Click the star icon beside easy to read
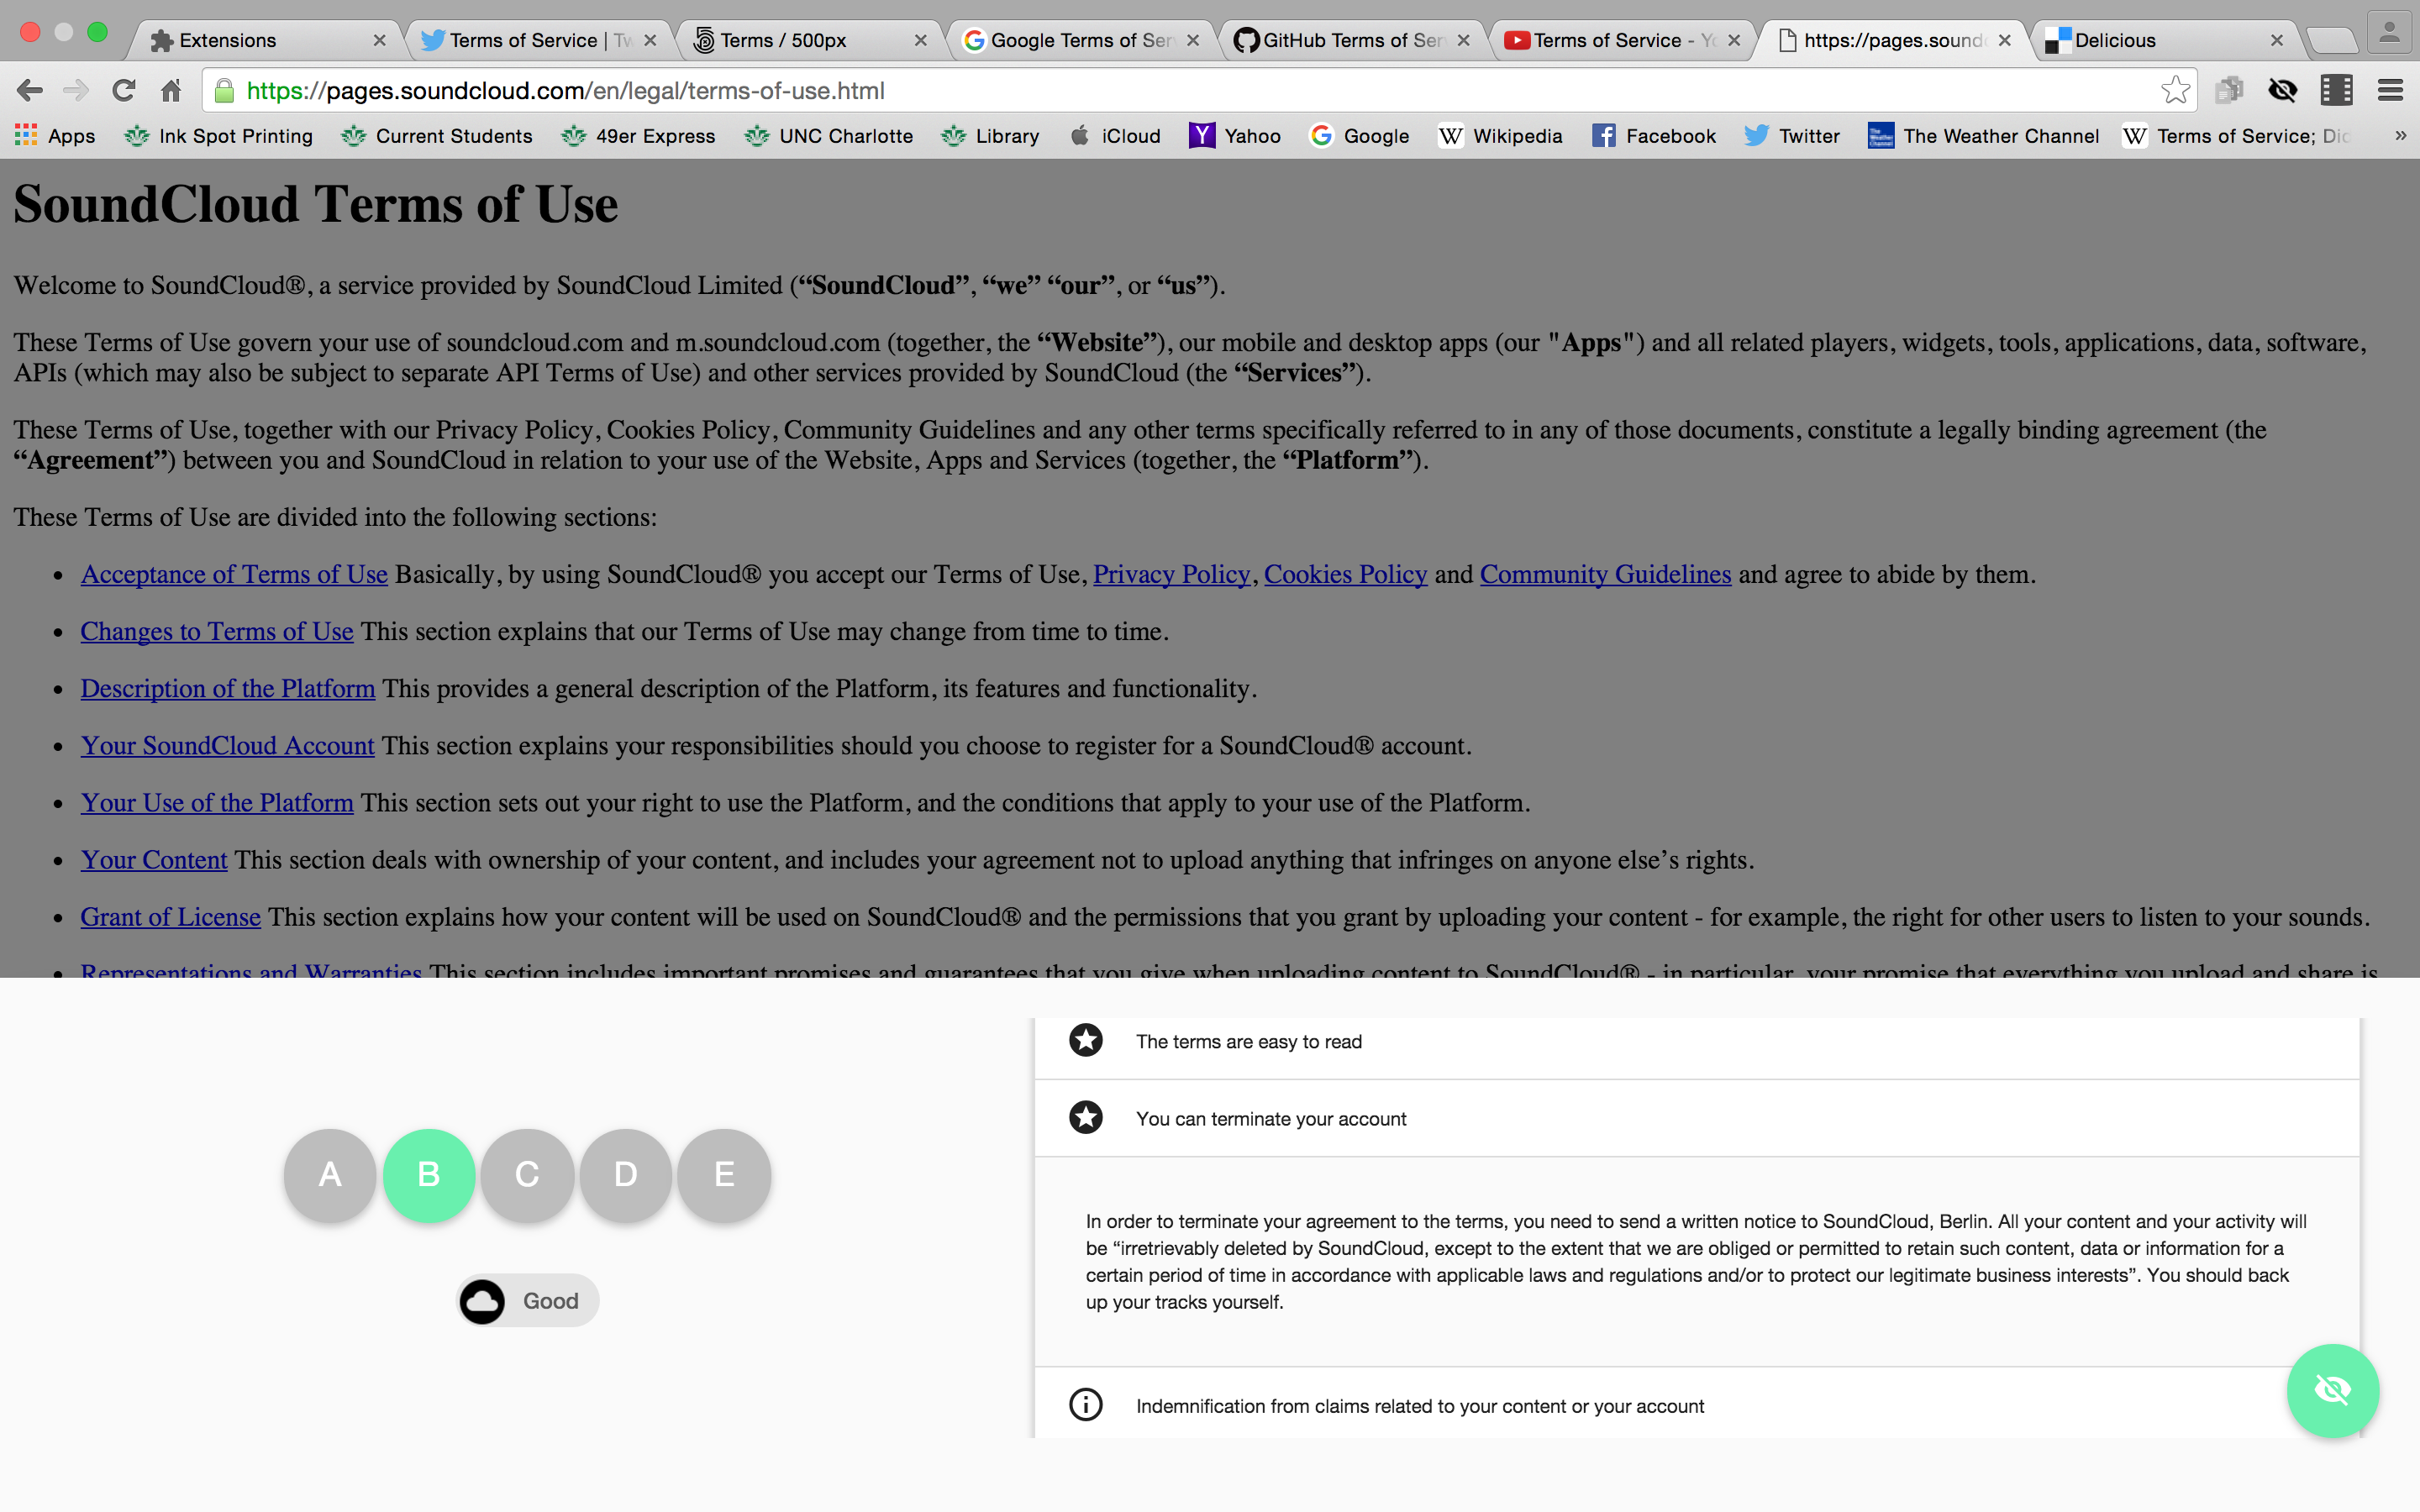 pos(1085,1041)
